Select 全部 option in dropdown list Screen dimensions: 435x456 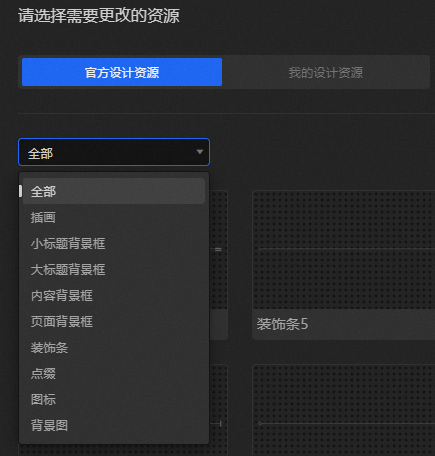coord(114,191)
